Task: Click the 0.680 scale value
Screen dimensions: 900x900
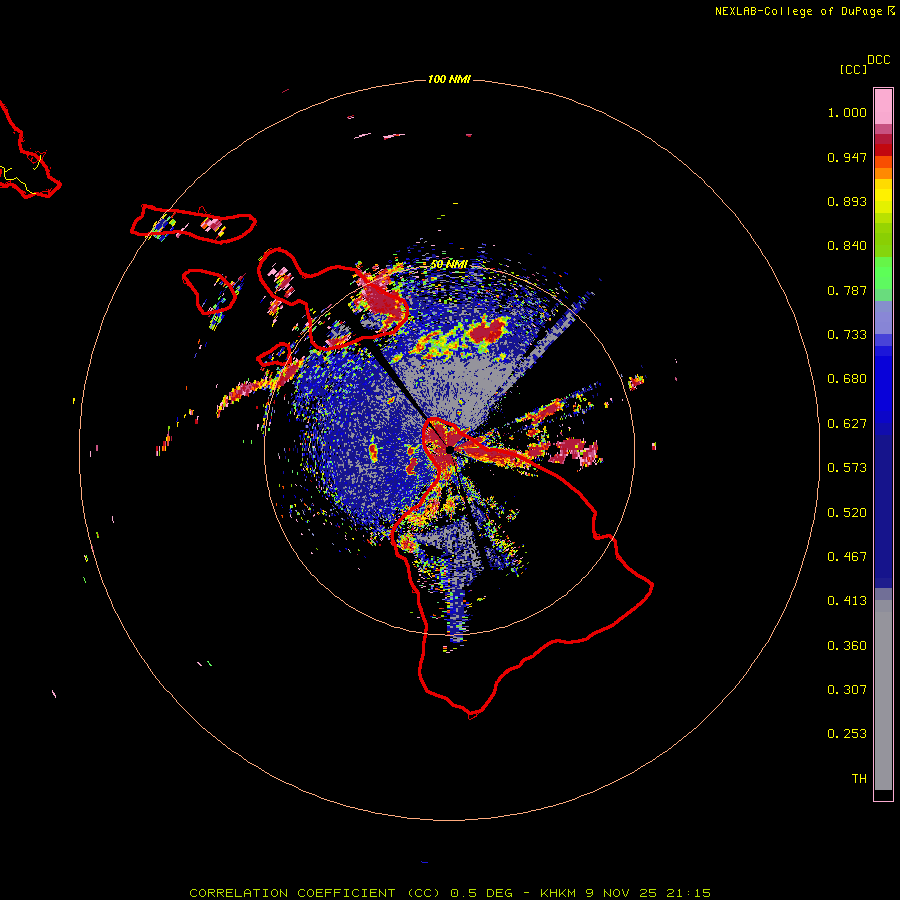Action: pos(847,379)
